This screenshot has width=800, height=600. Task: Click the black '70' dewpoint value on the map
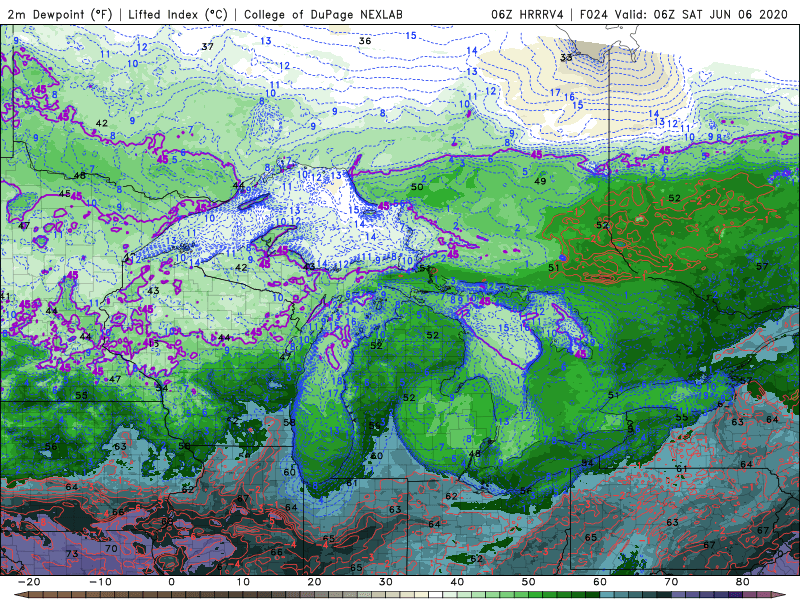(x=111, y=548)
